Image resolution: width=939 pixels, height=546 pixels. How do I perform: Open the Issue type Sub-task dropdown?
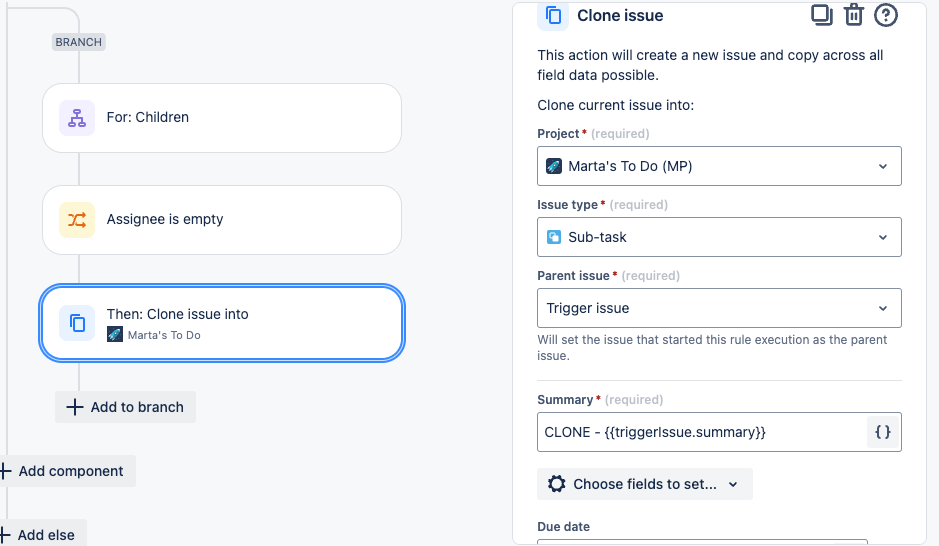(x=719, y=237)
